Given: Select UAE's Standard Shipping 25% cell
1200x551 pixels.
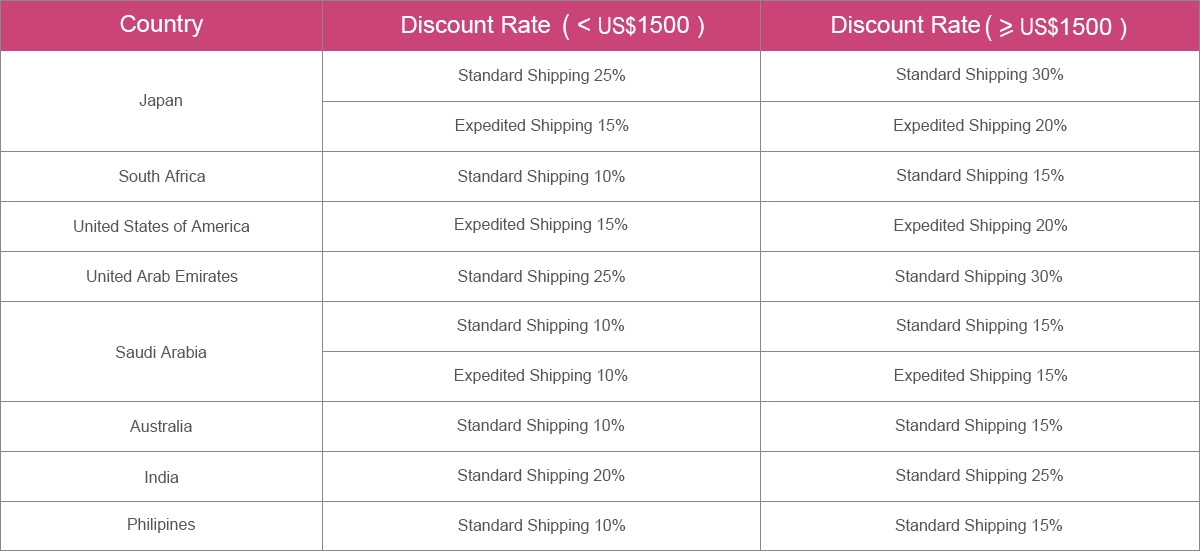Looking at the screenshot, I should click(541, 277).
